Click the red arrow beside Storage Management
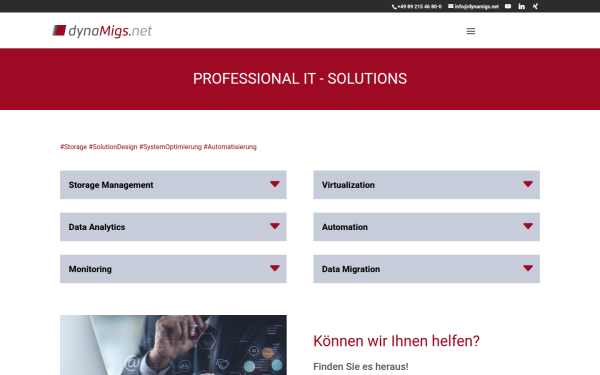600x375 pixels. [x=275, y=184]
